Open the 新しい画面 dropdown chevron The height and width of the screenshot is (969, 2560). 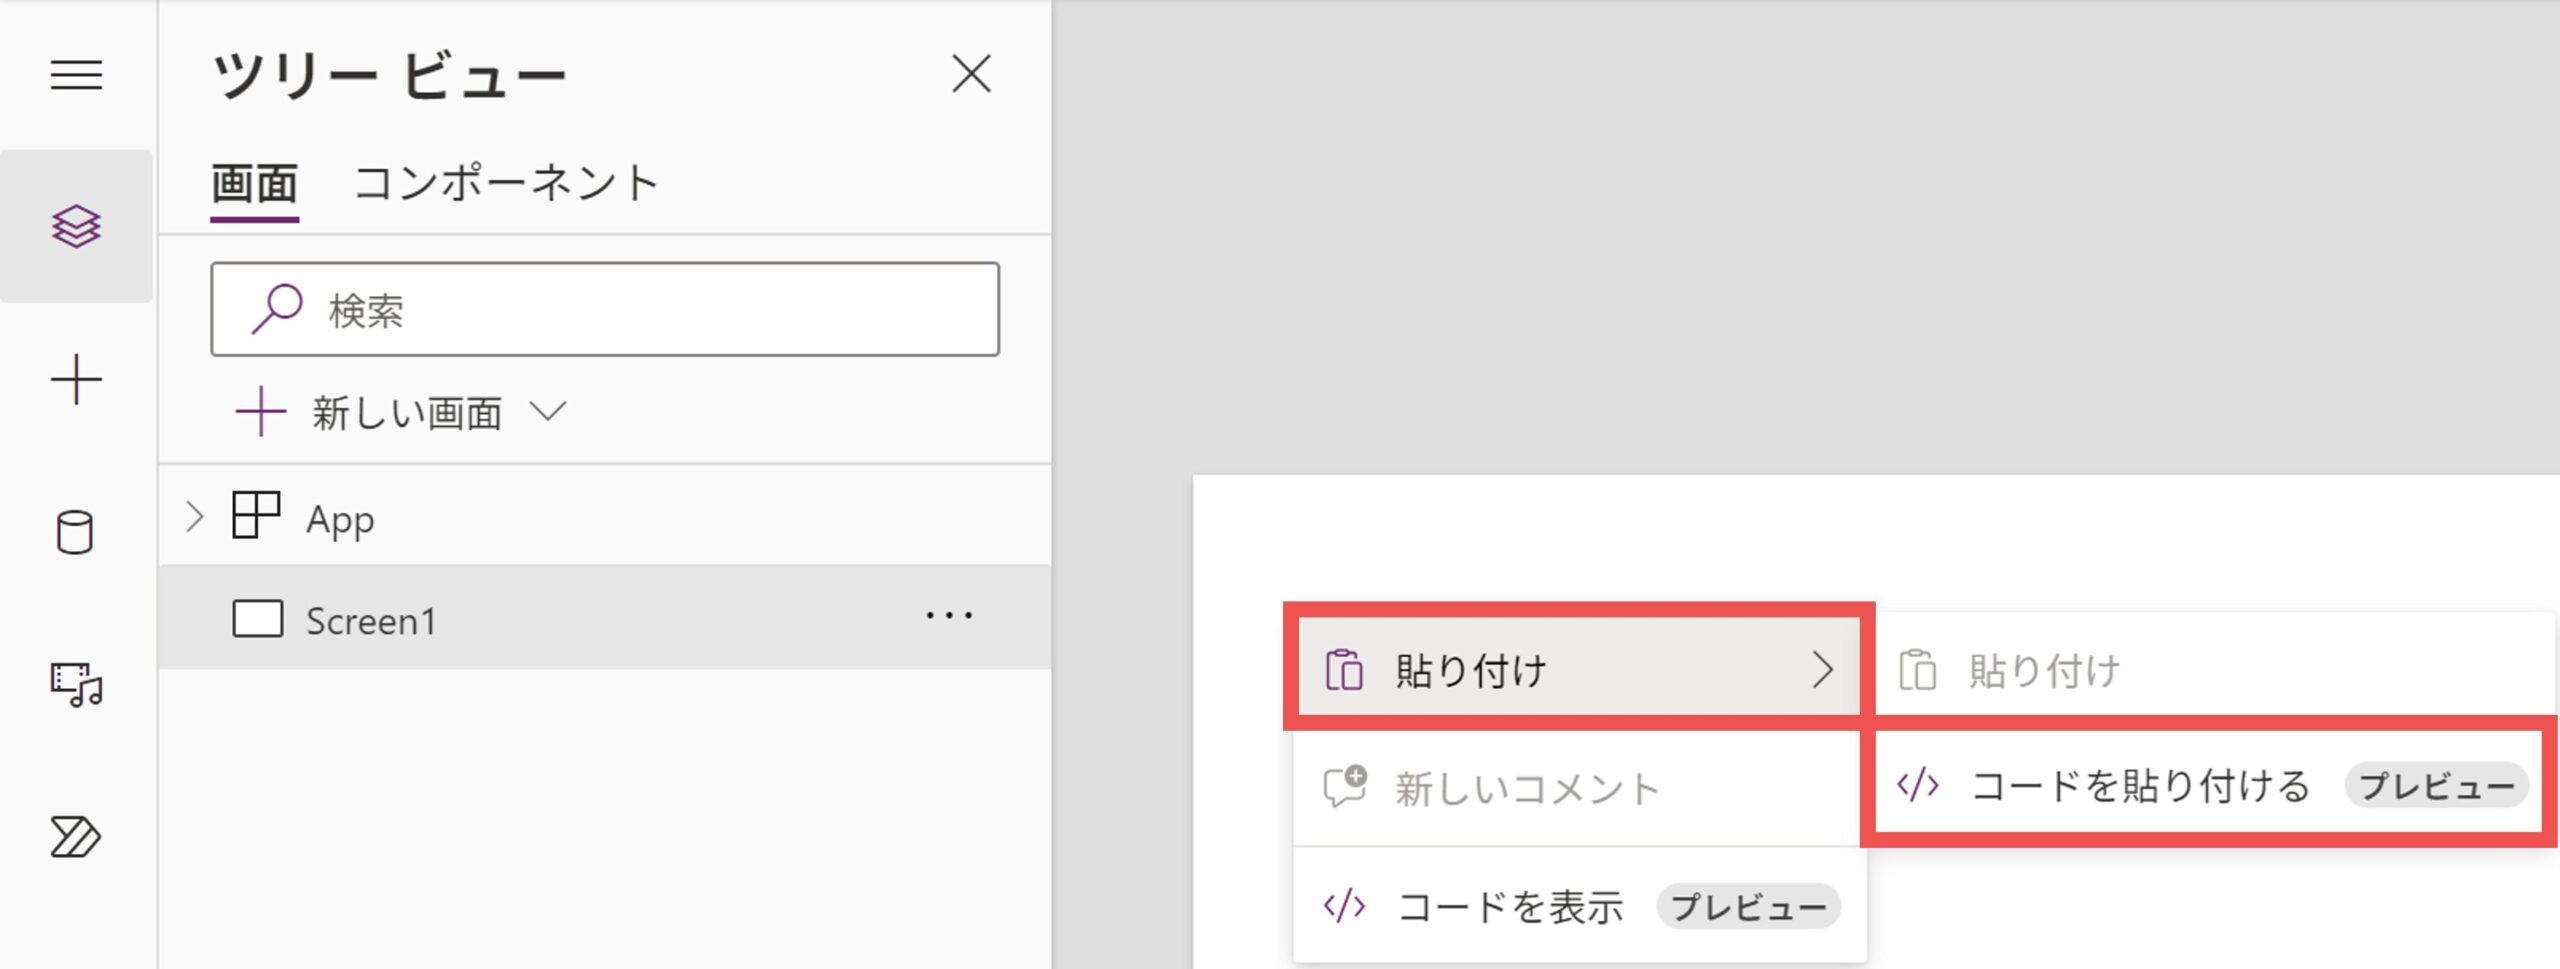click(x=548, y=411)
